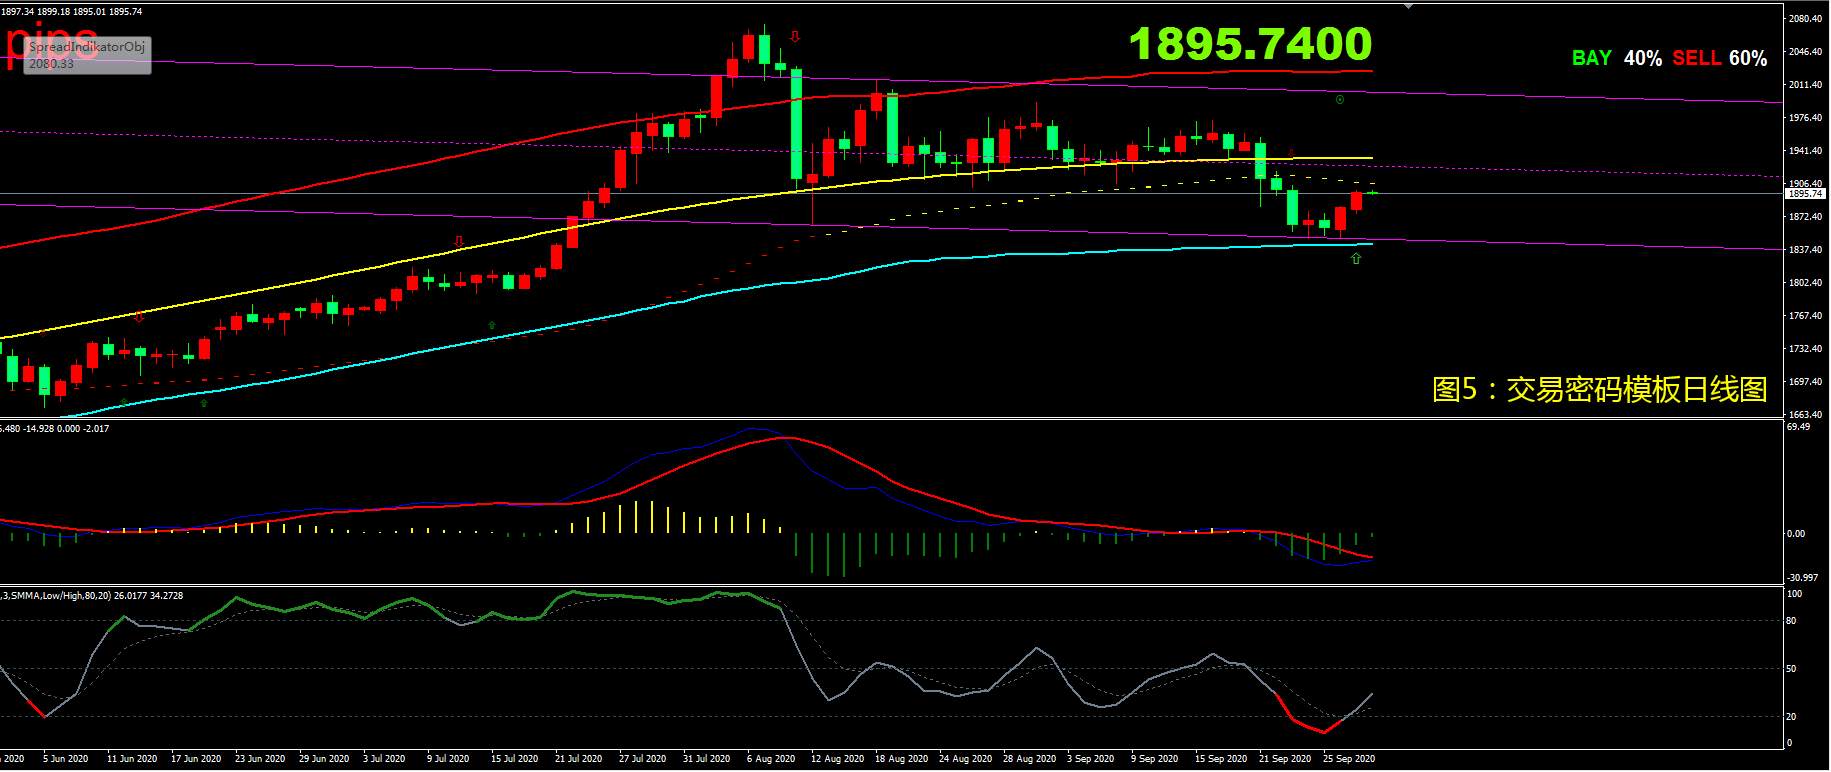Click the 21 Jul 2020 date label
The height and width of the screenshot is (772, 1831).
coord(577,759)
